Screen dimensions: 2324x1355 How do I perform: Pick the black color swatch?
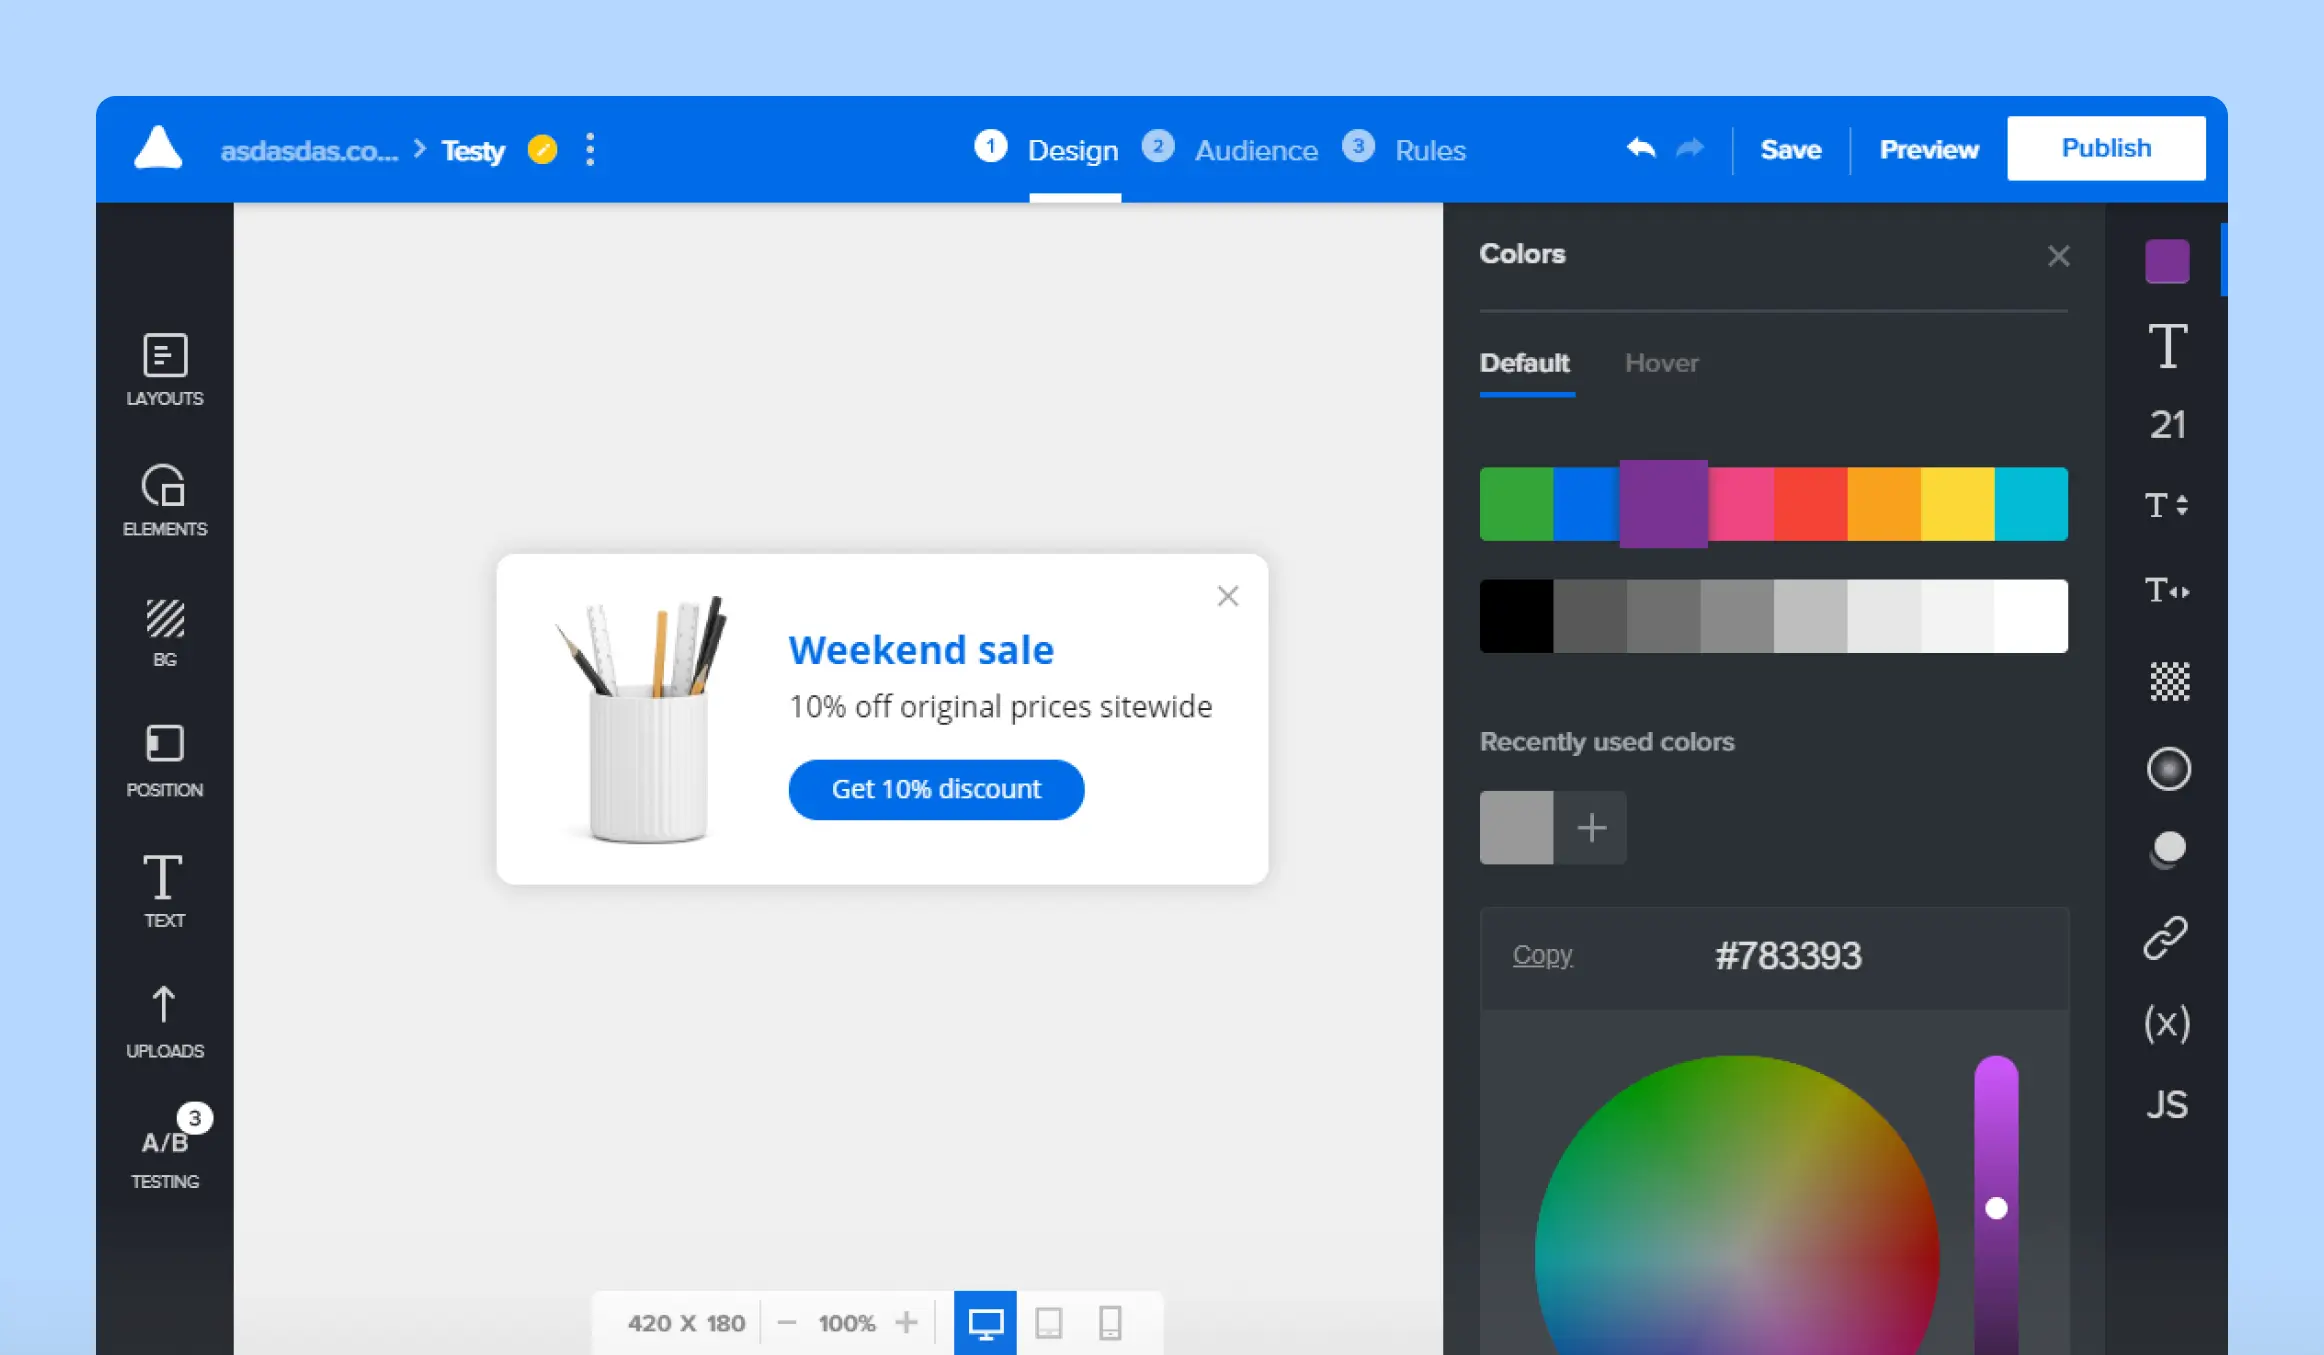point(1516,616)
